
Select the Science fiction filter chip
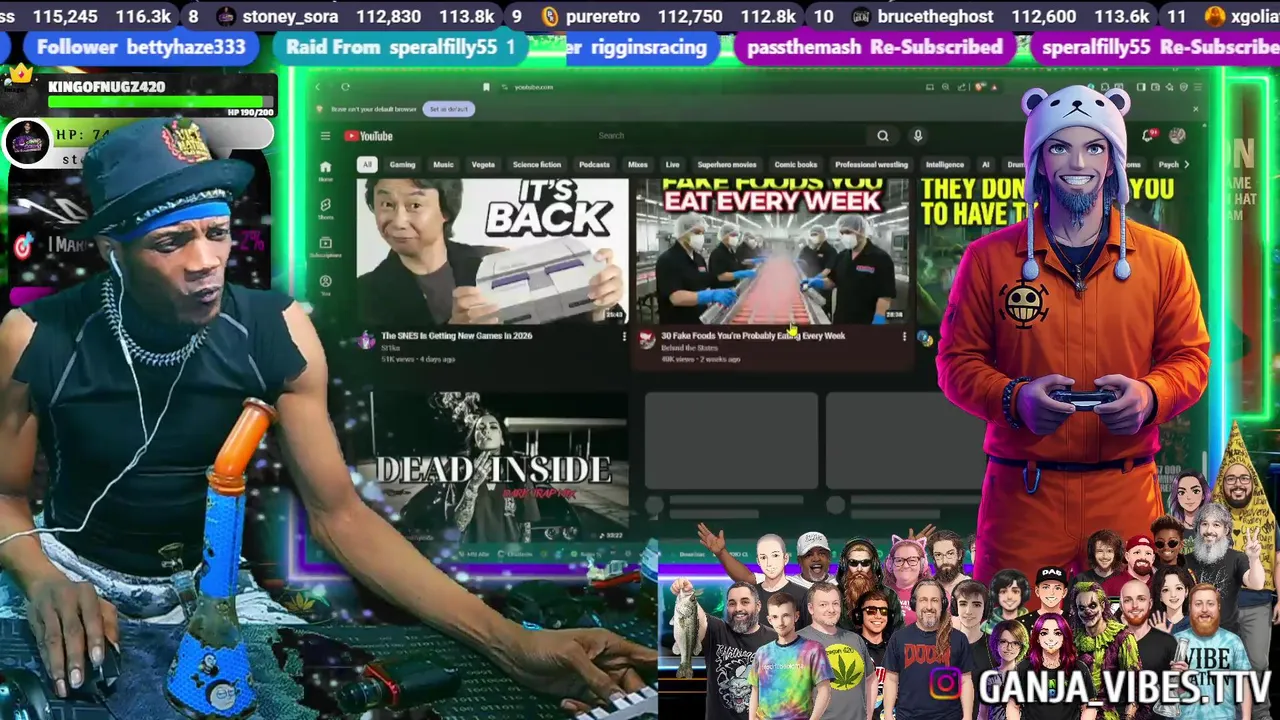coord(537,164)
